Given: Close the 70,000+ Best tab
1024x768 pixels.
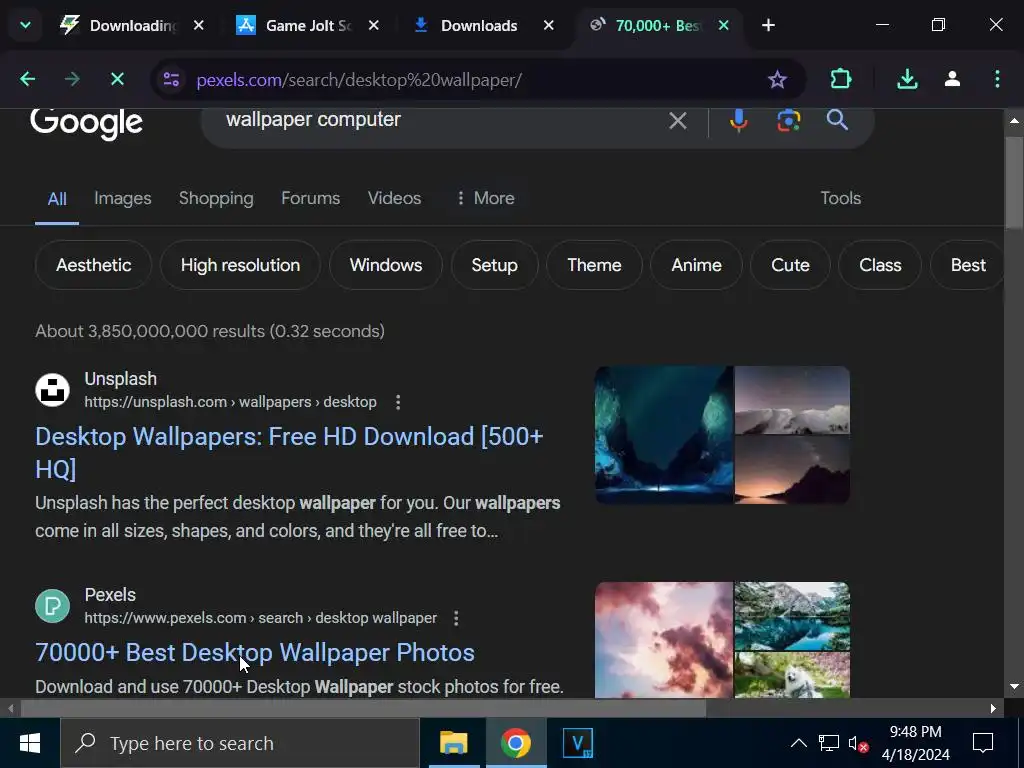Looking at the screenshot, I should [x=724, y=25].
